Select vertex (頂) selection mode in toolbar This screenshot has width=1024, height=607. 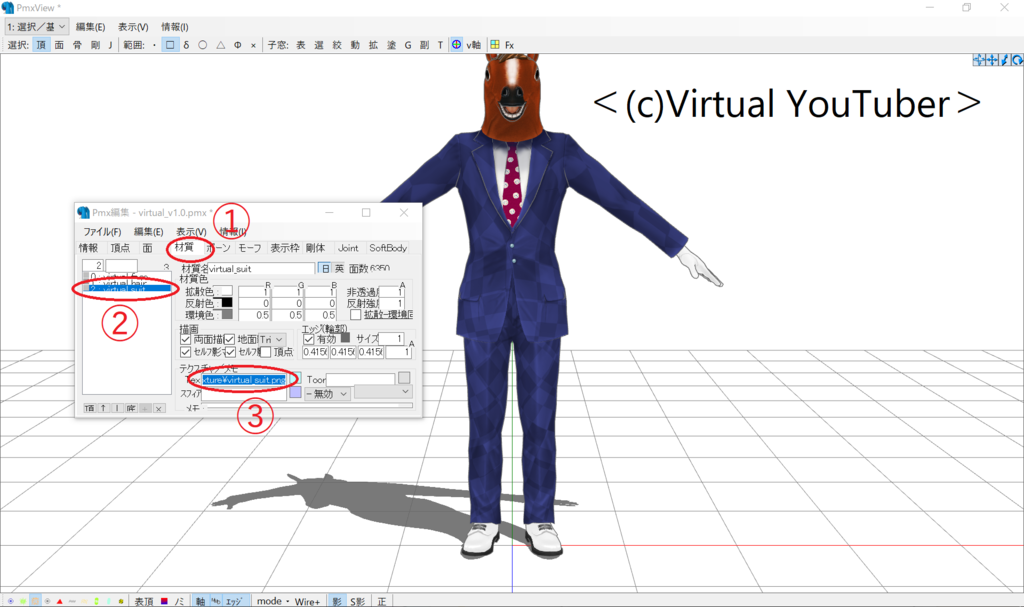point(41,45)
